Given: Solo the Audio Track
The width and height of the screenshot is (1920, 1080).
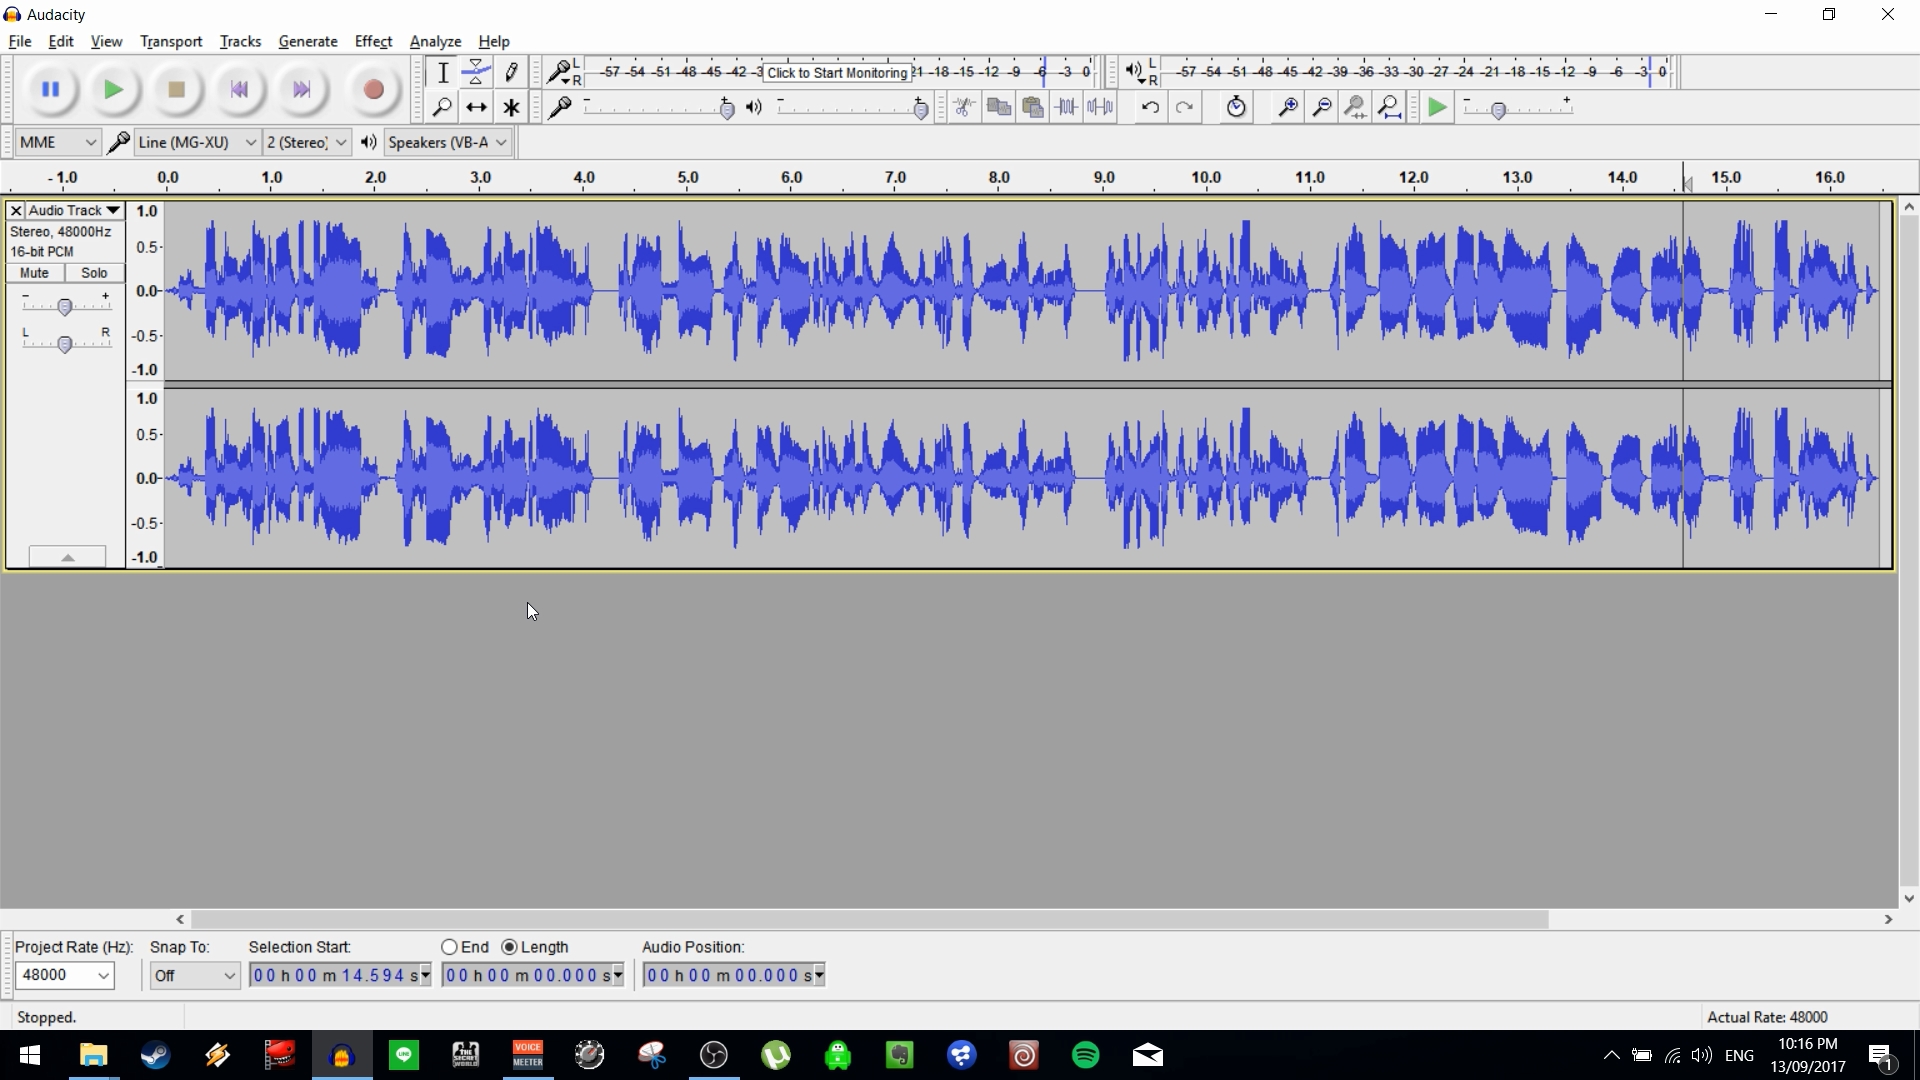Looking at the screenshot, I should pyautogui.click(x=94, y=273).
